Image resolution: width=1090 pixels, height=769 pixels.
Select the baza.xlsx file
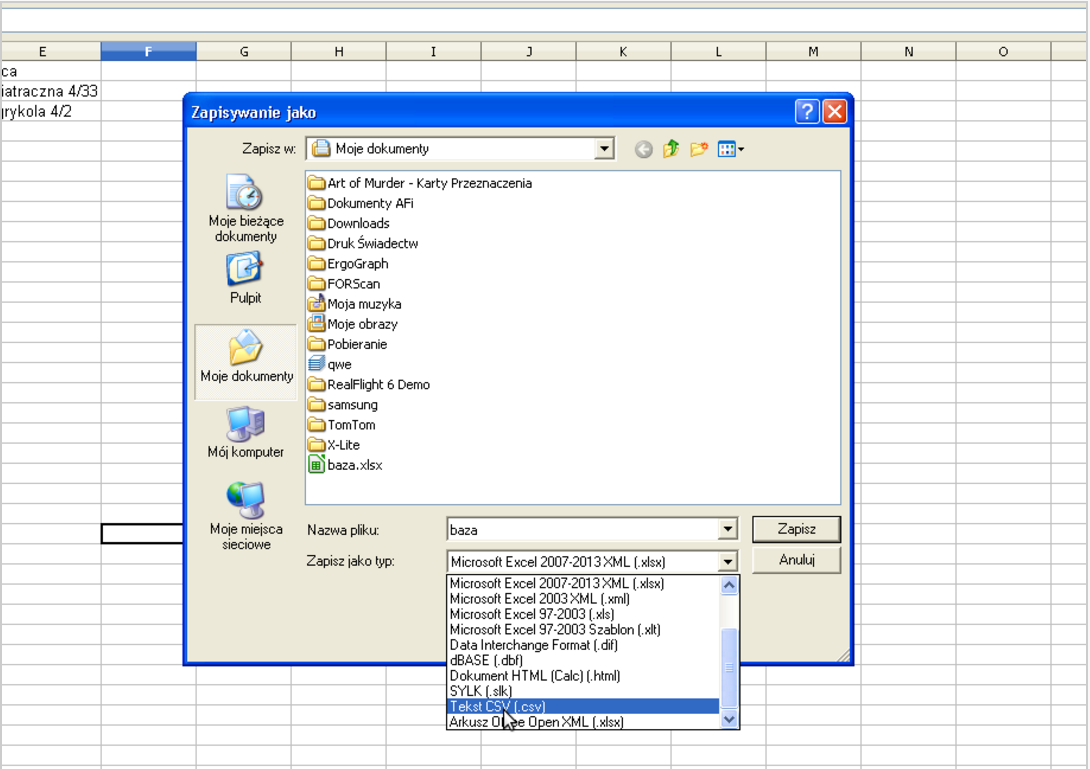pyautogui.click(x=345, y=465)
